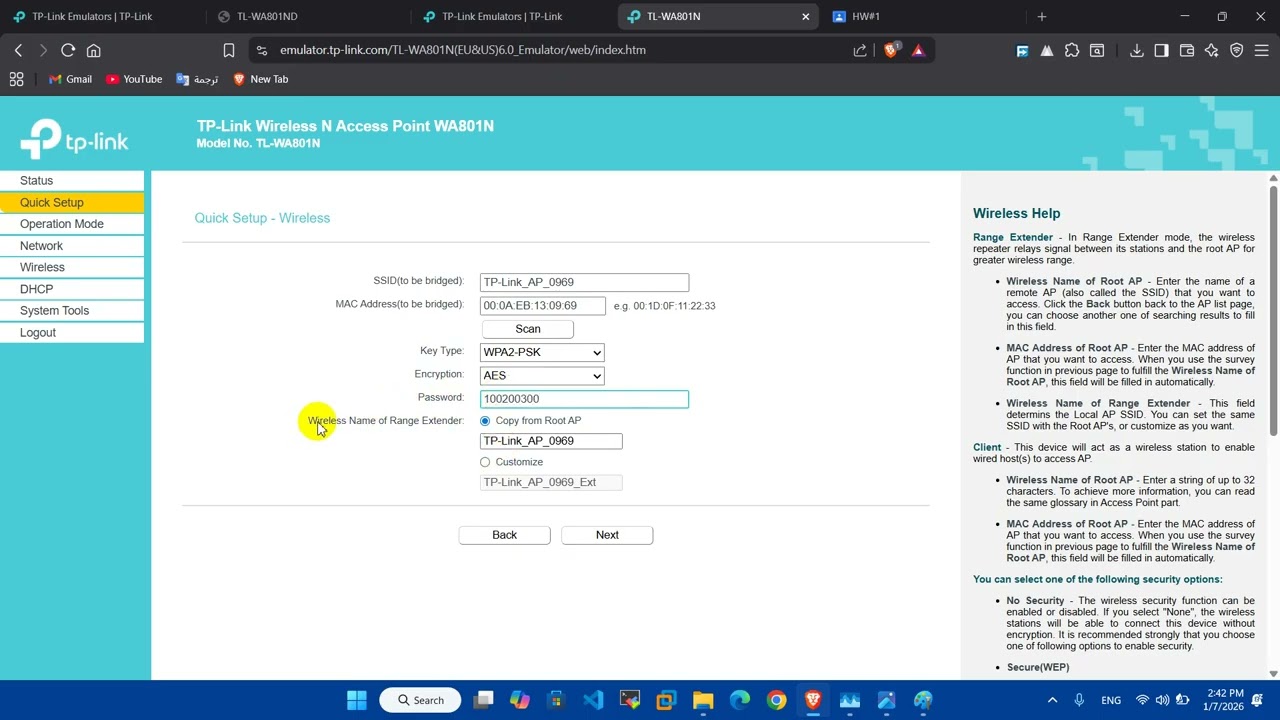Open the Wireless sidebar menu

(x=72, y=267)
